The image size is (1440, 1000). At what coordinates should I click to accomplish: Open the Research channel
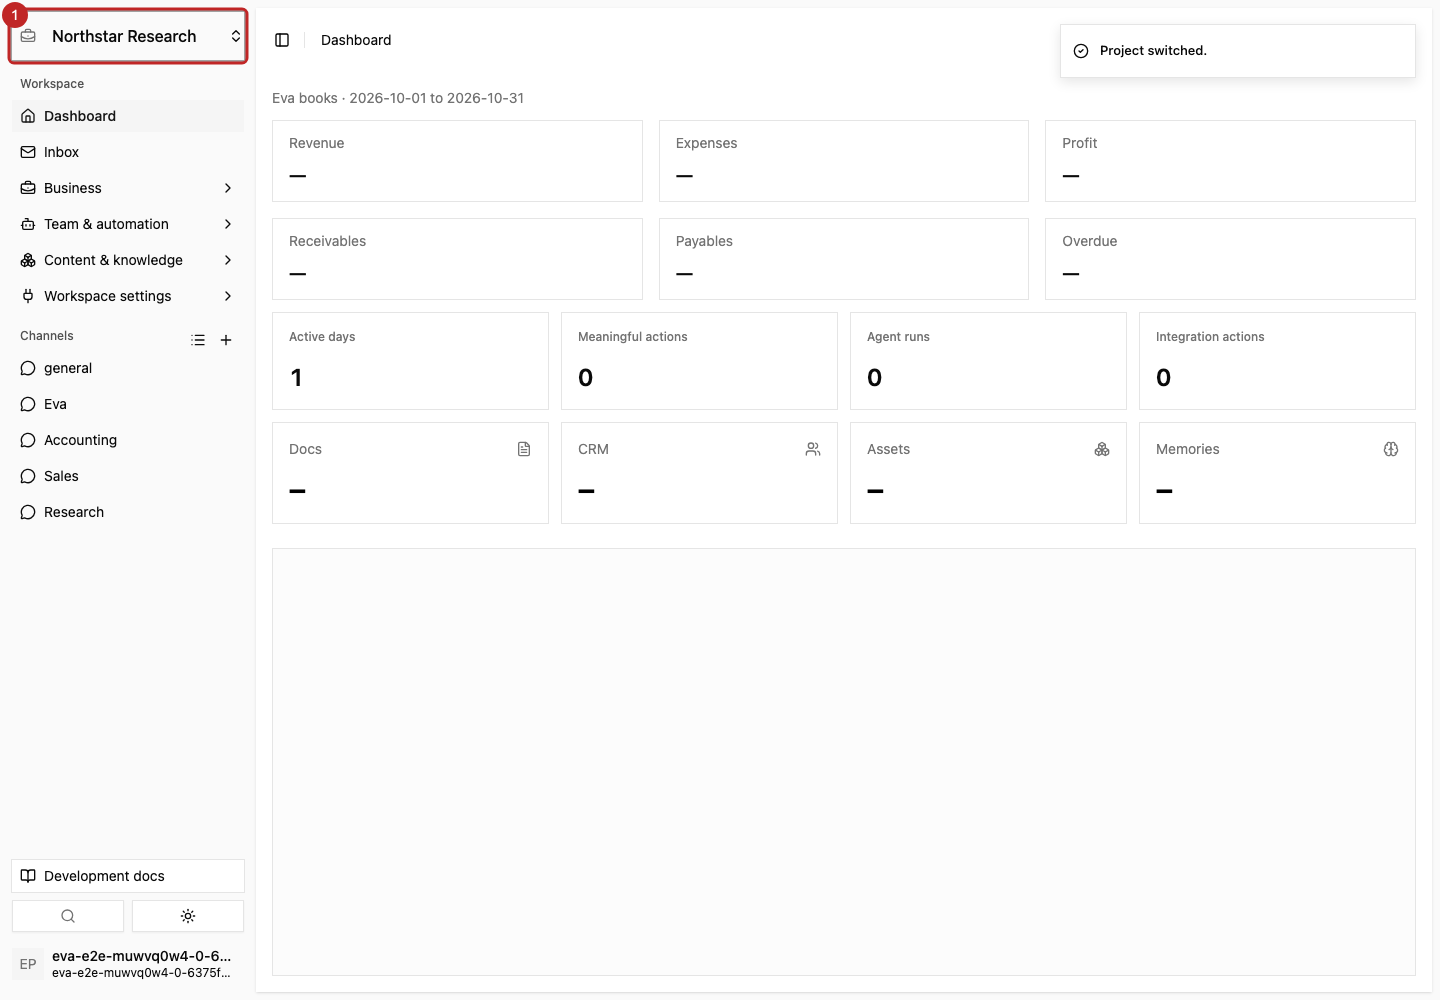[x=128, y=512]
